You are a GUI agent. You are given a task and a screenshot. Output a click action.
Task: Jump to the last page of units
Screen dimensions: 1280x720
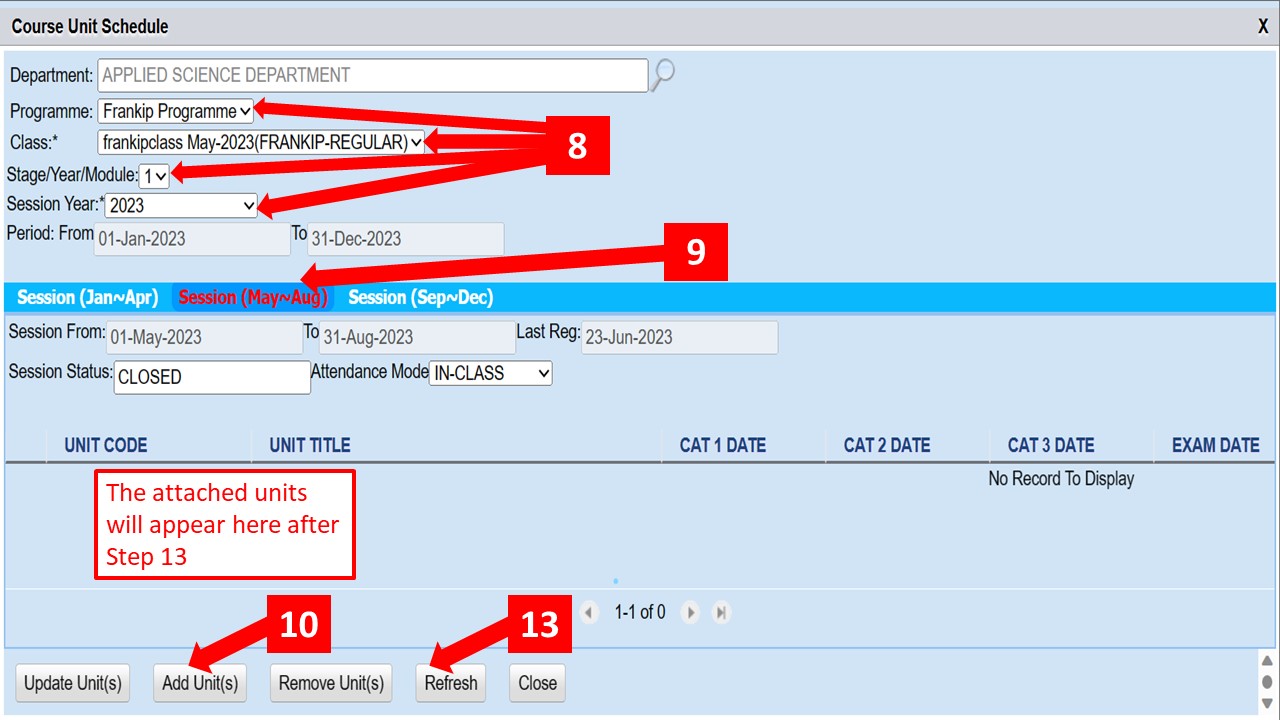click(x=721, y=612)
